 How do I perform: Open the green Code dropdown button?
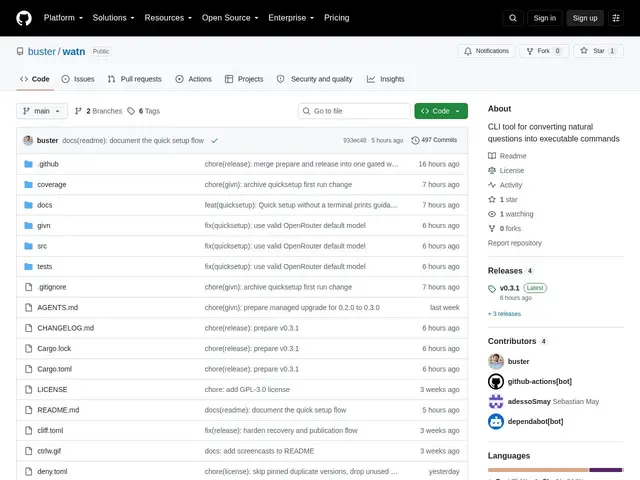click(x=441, y=111)
